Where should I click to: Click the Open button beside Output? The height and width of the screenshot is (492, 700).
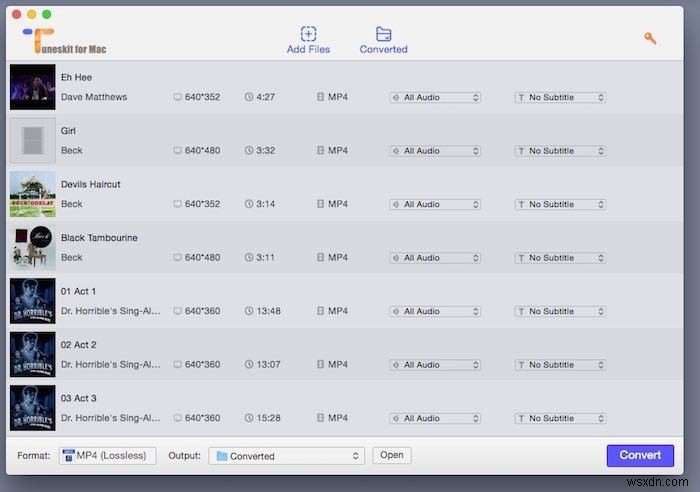click(392, 455)
